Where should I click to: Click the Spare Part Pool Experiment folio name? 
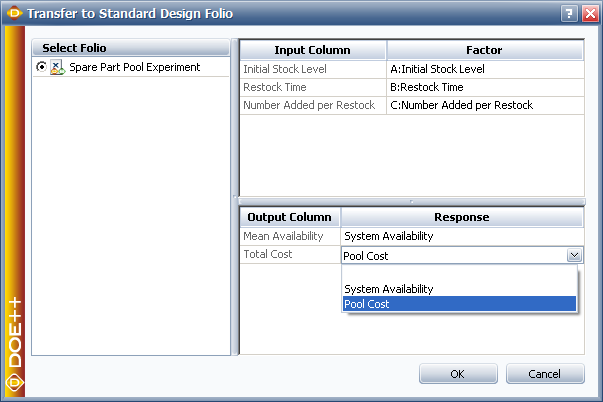(x=135, y=67)
